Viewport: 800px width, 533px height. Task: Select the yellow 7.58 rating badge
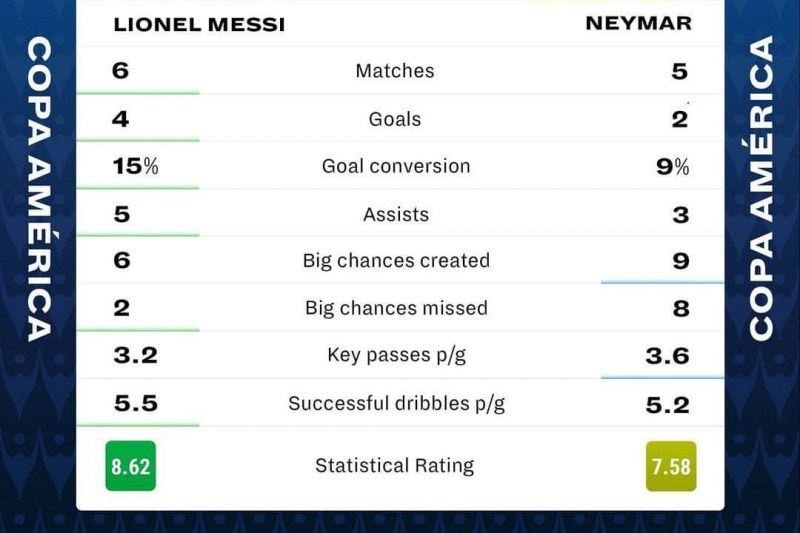coord(670,466)
